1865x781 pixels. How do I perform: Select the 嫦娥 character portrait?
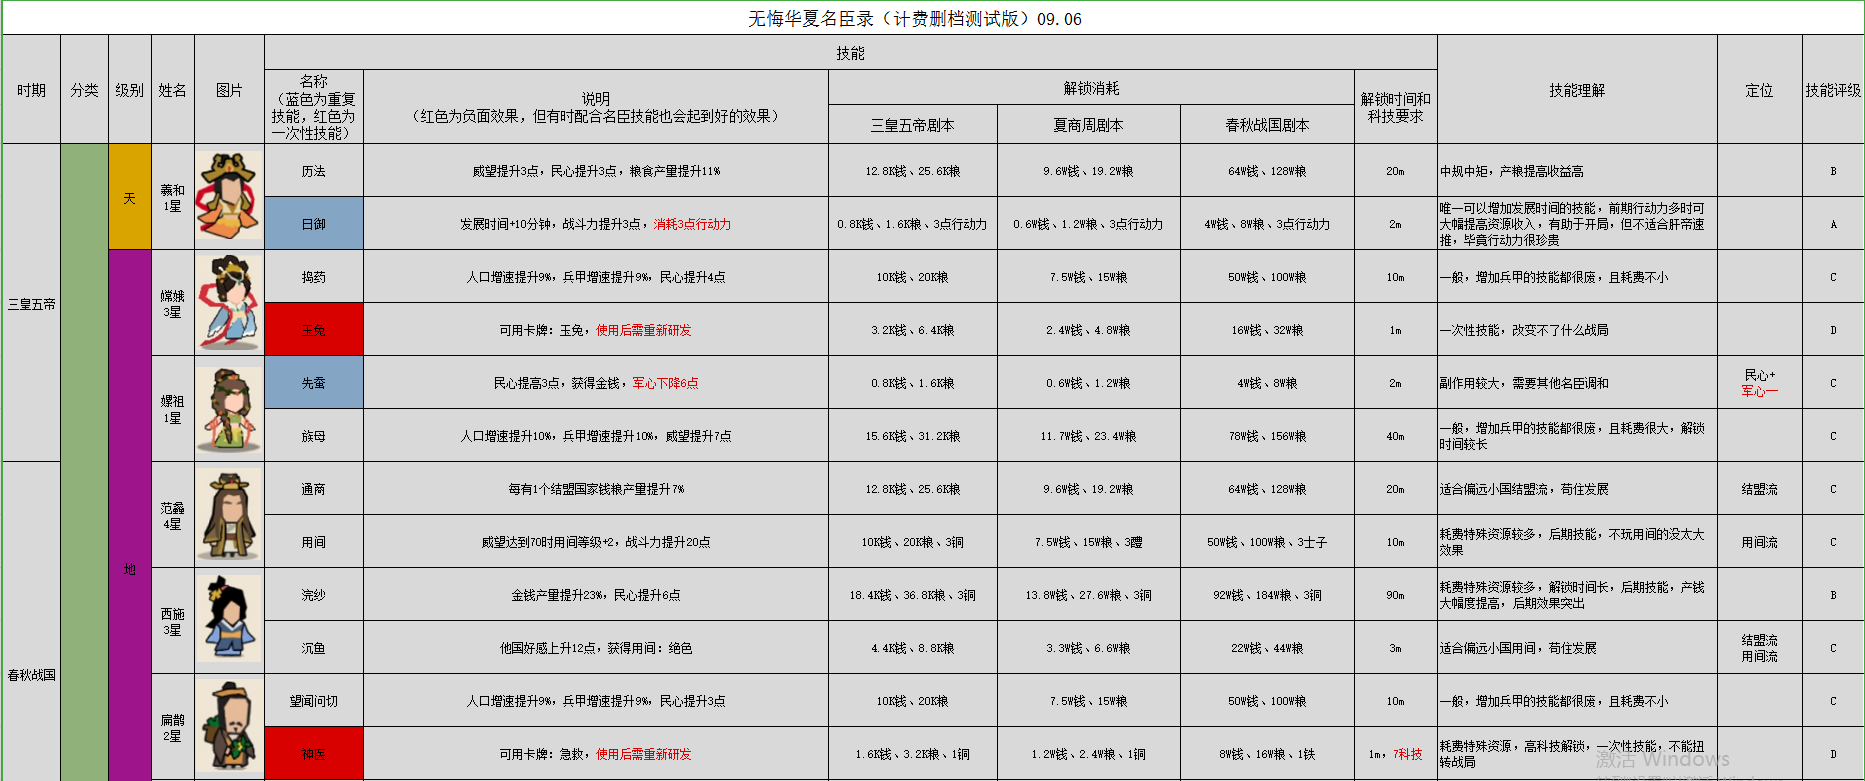[x=229, y=302]
